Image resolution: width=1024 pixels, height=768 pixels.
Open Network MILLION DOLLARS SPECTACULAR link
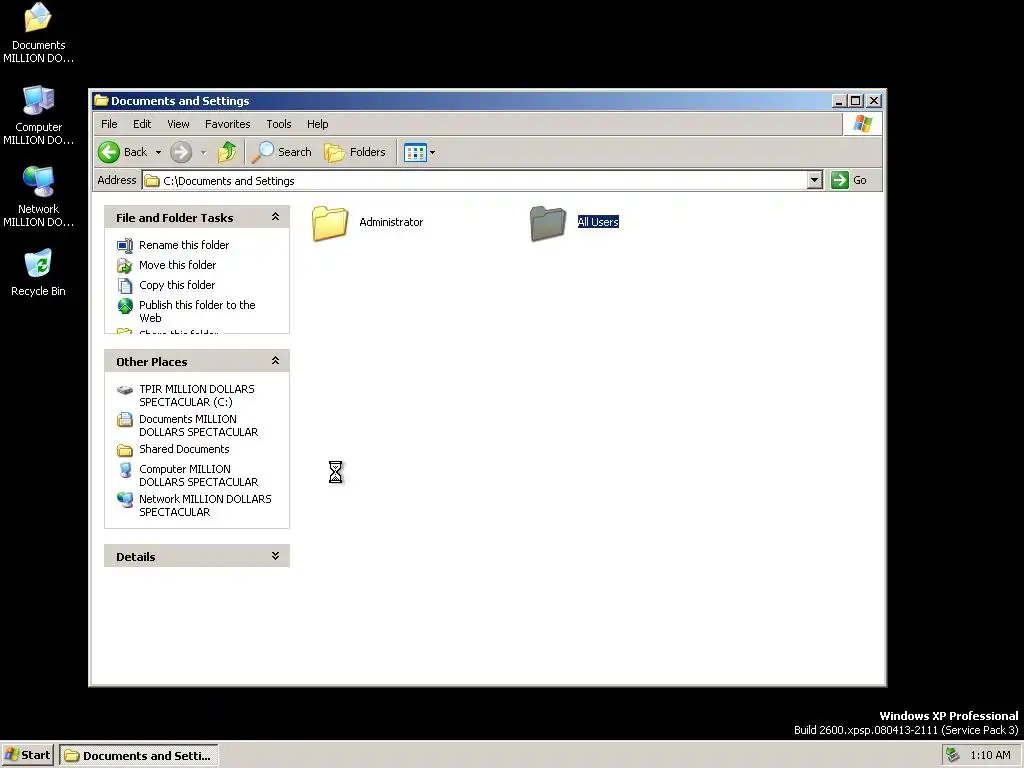[x=205, y=505]
